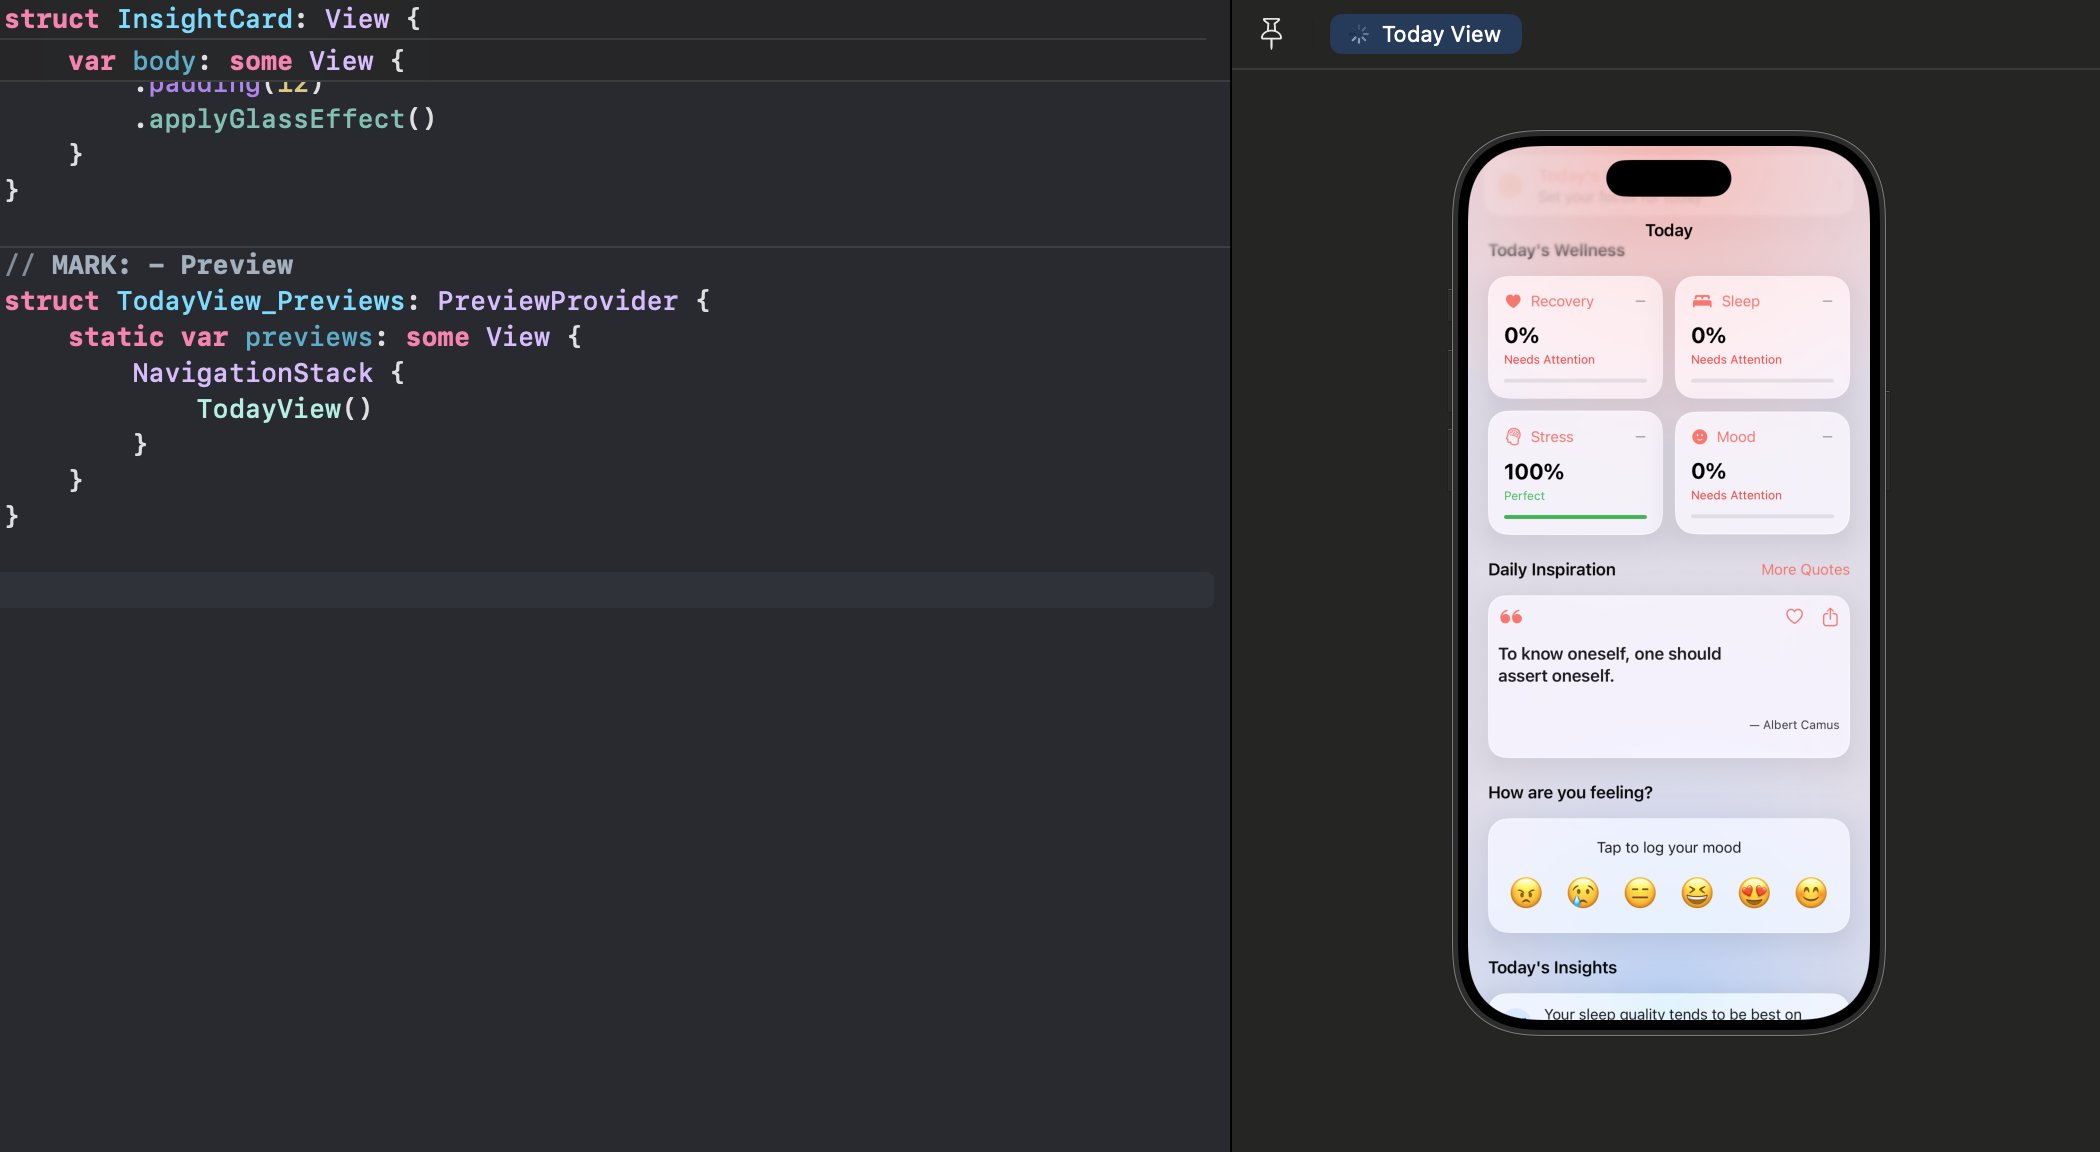Tap the heart icon on quote card

[1794, 617]
